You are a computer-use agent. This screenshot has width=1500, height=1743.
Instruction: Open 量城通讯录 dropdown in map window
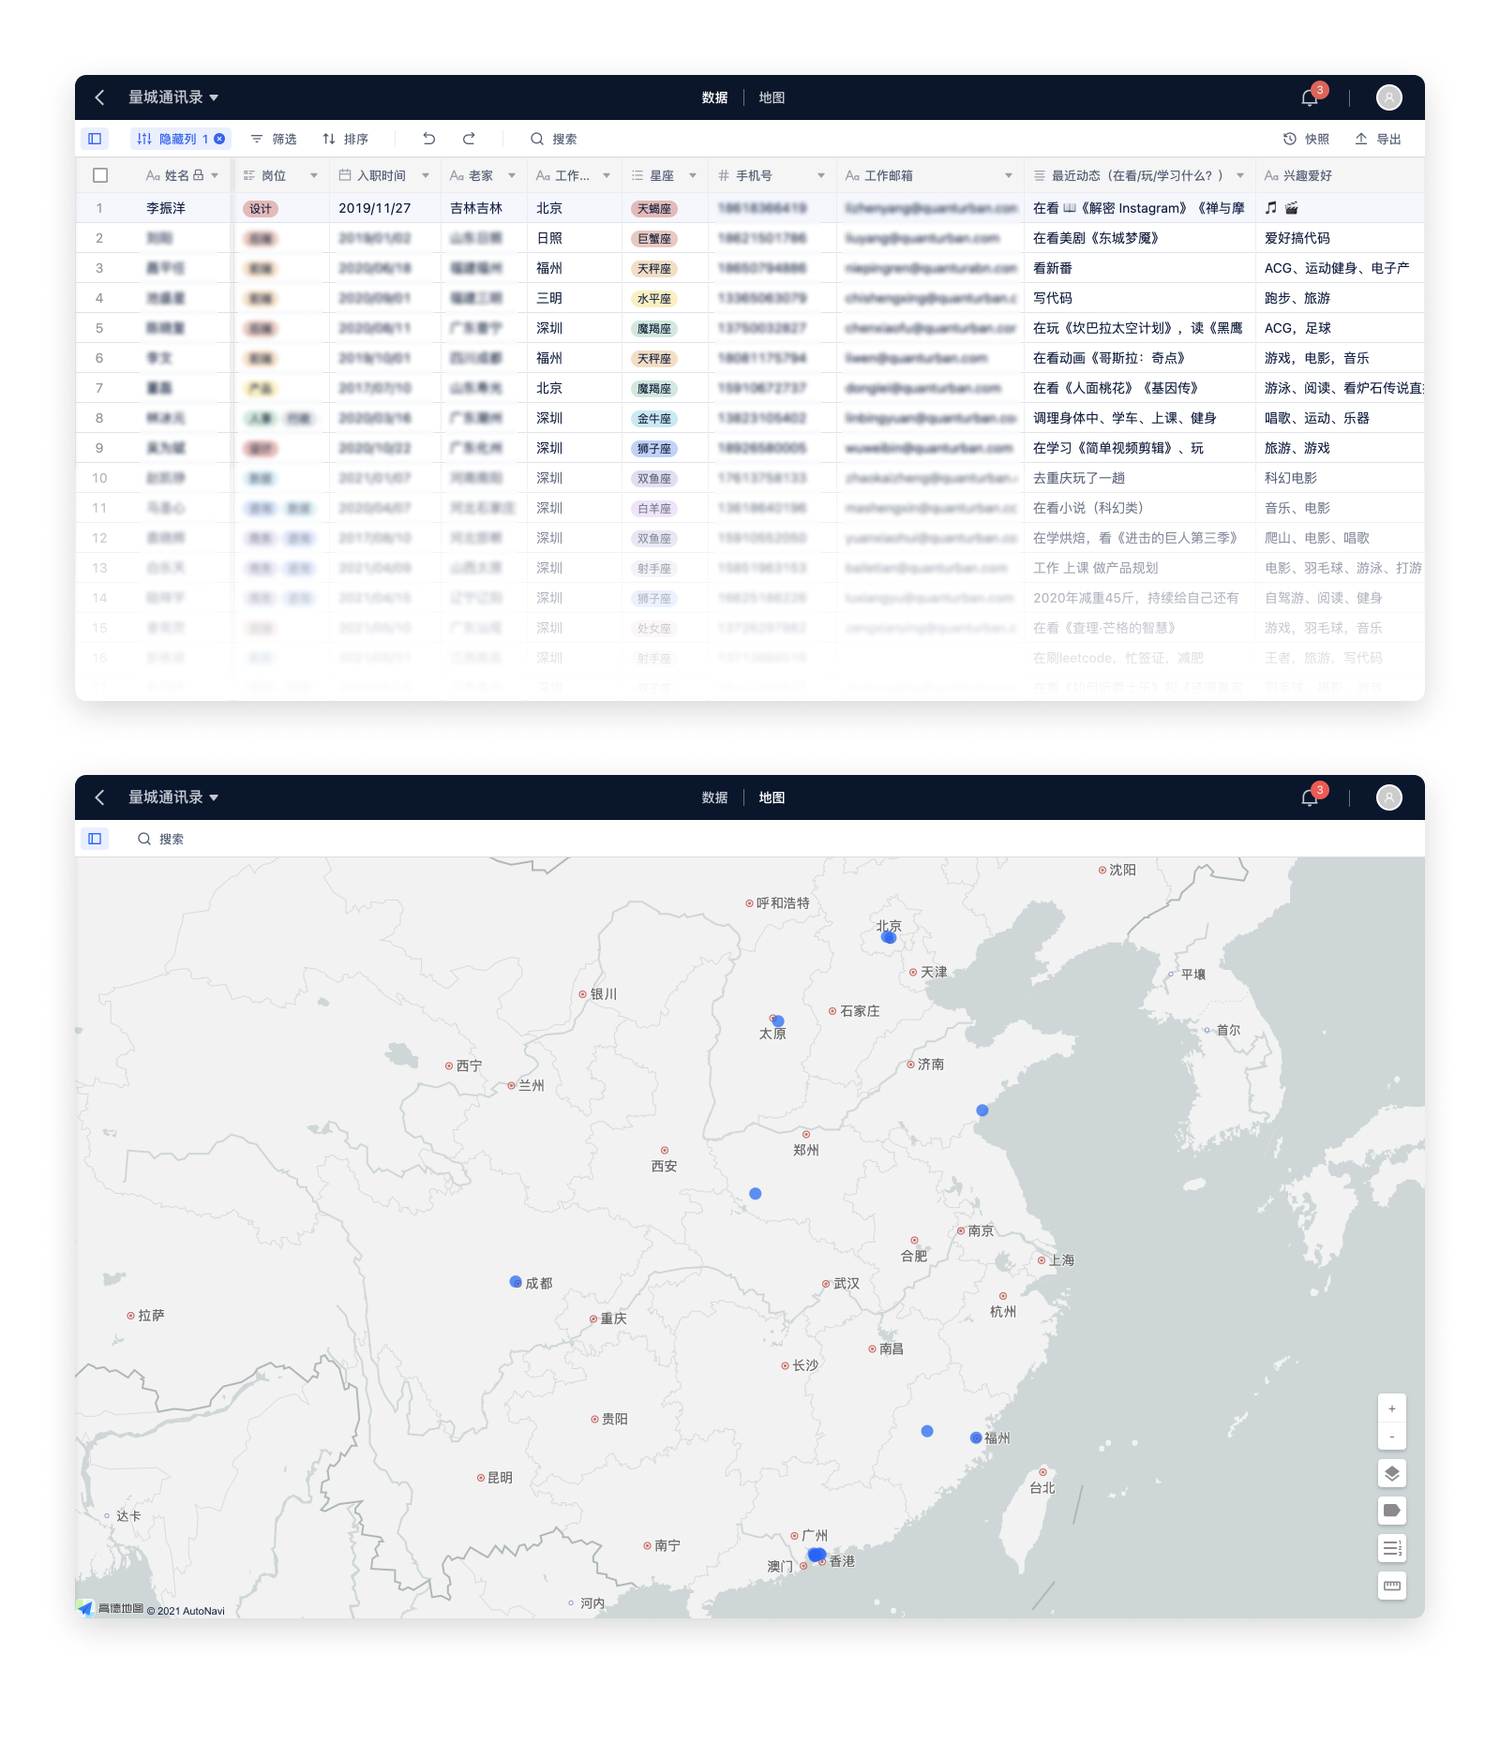pyautogui.click(x=173, y=797)
